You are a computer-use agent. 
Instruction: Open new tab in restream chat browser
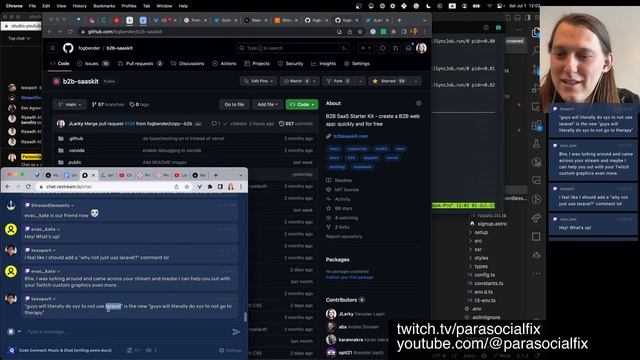[x=216, y=175]
